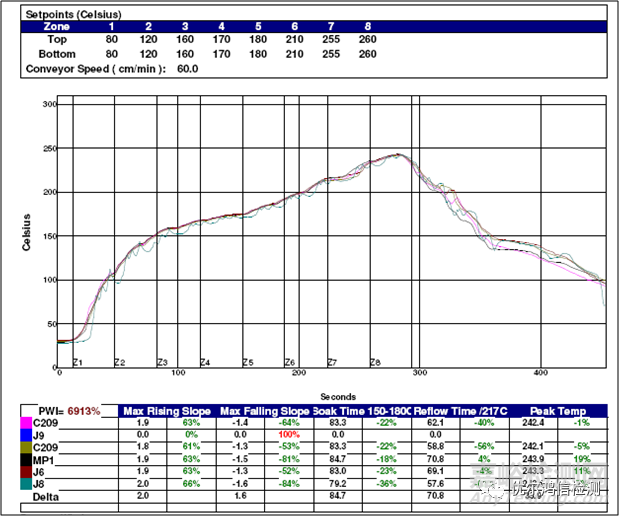Click the Z1 zone marker on chart

coord(77,362)
